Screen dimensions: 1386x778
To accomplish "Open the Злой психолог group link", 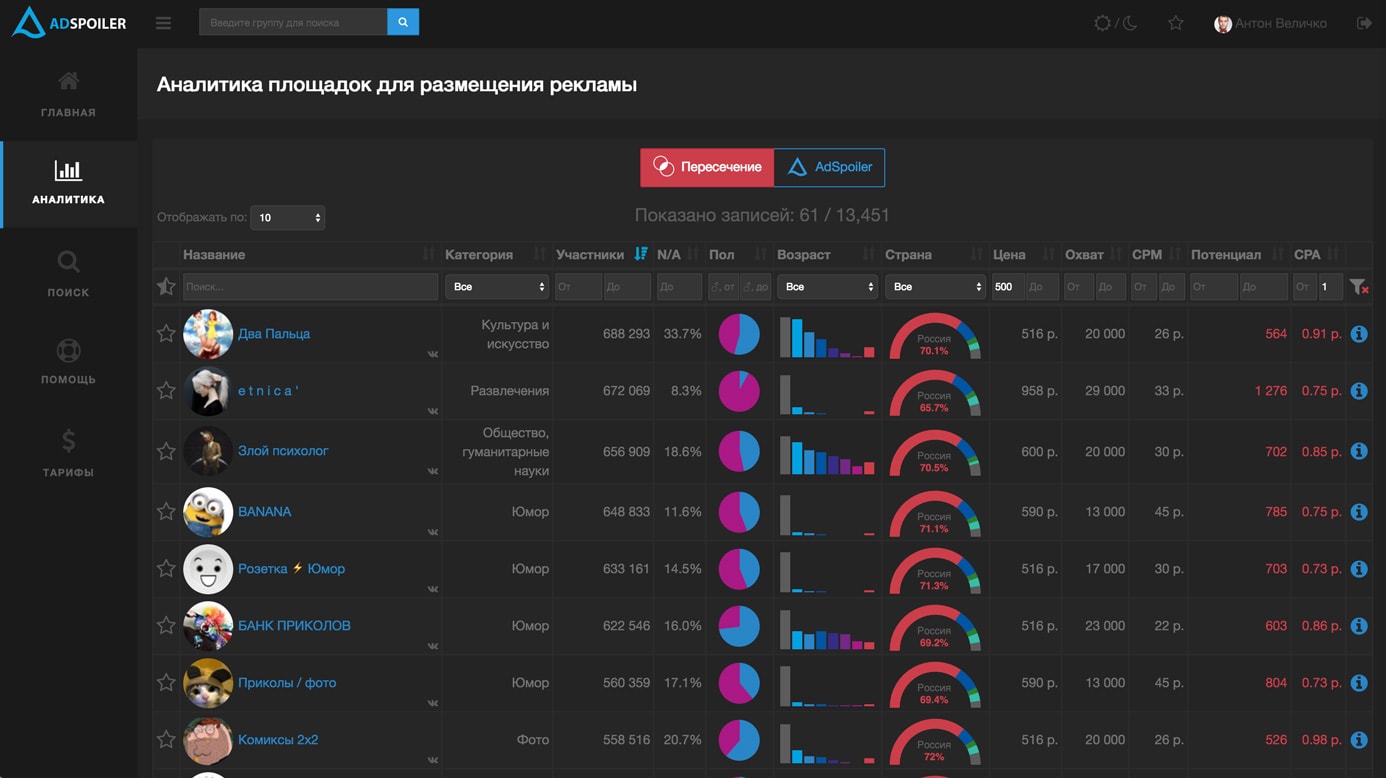I will (283, 451).
